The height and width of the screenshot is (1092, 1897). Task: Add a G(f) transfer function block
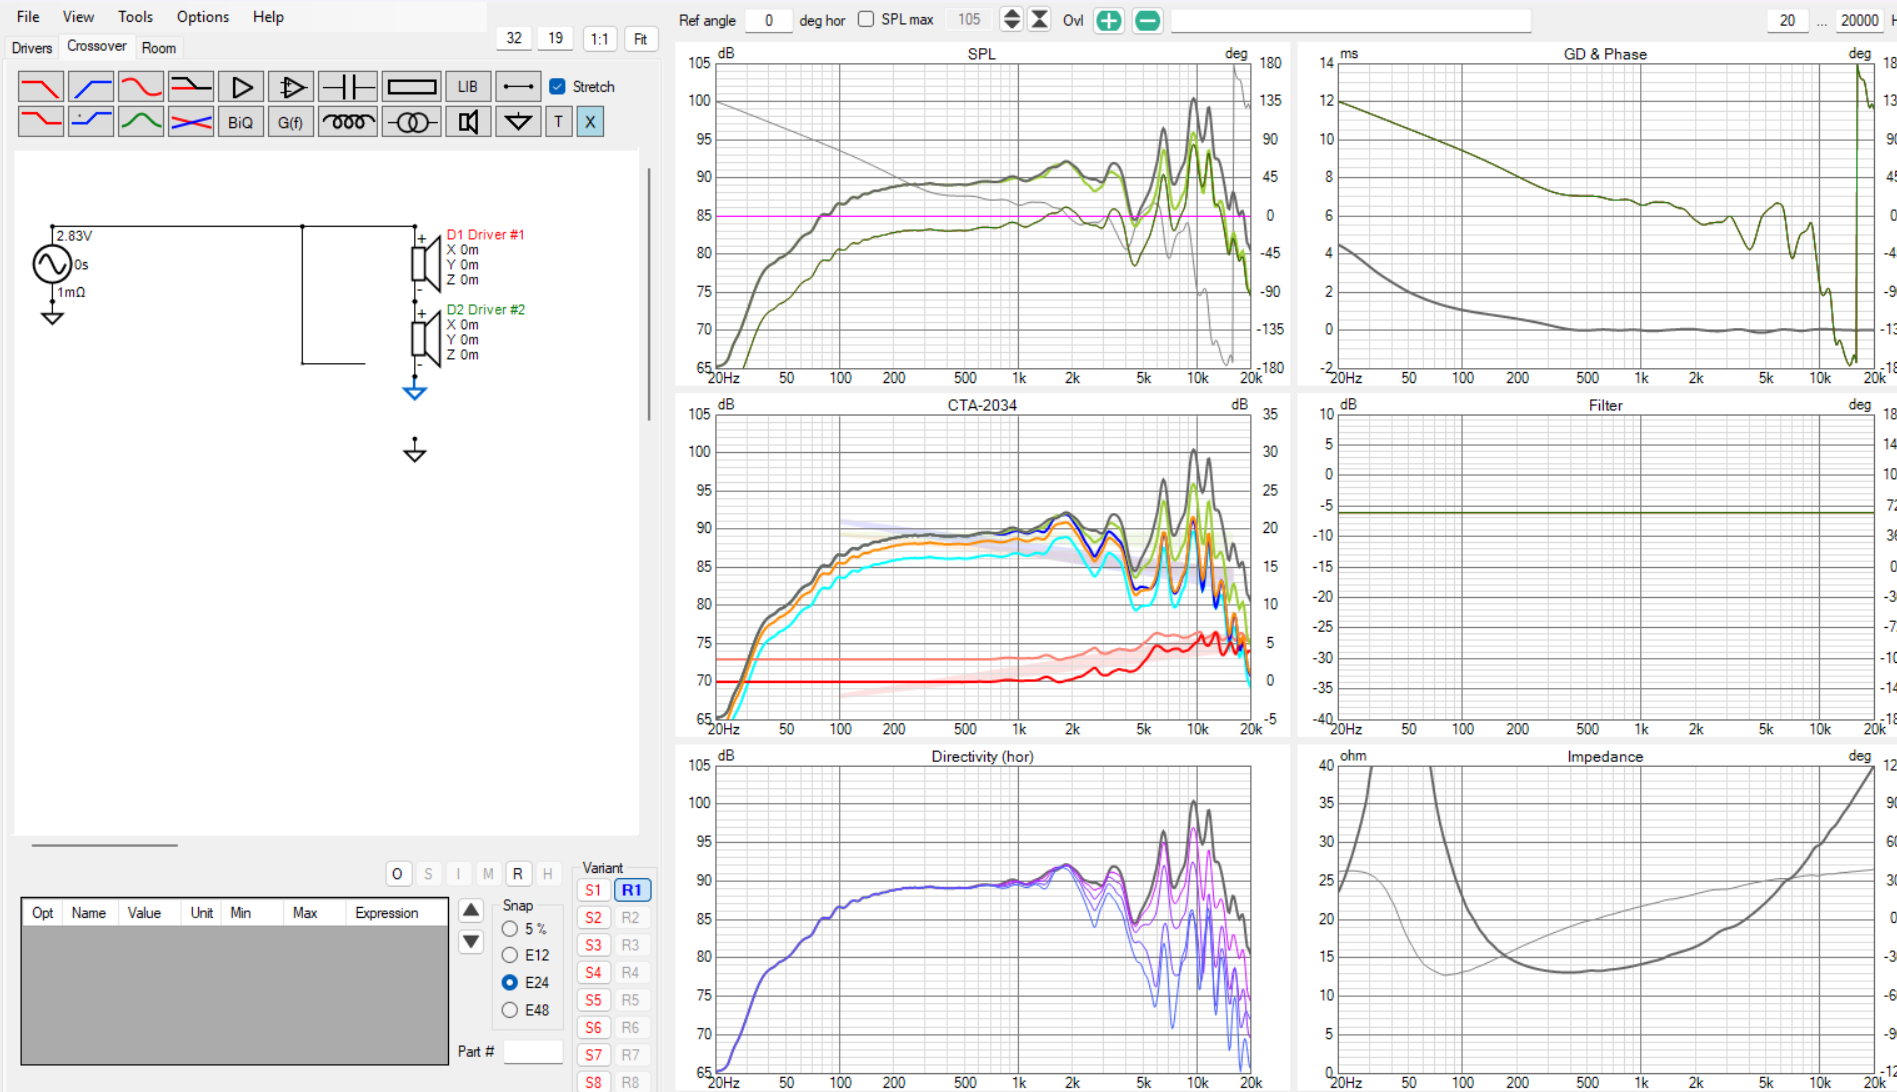(x=291, y=122)
